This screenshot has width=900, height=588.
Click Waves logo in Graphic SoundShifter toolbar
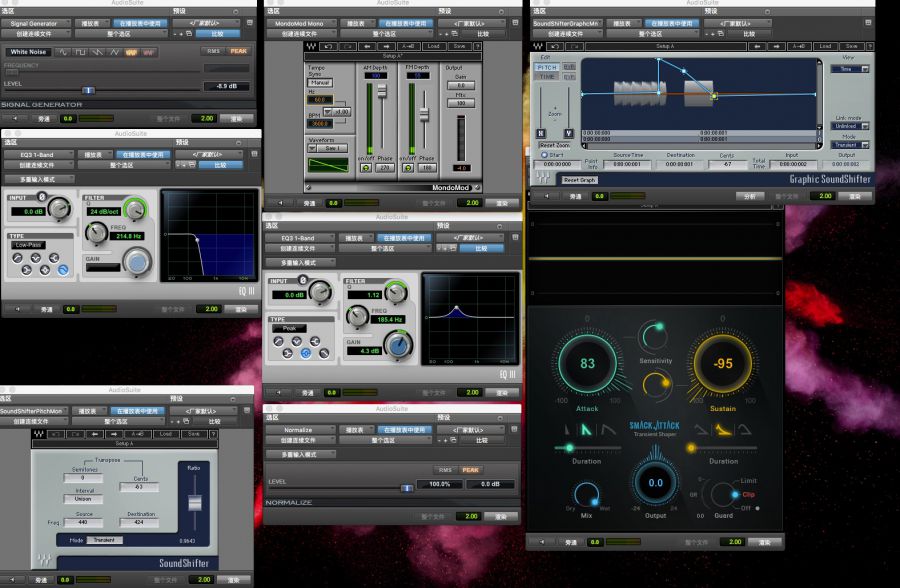tap(538, 46)
